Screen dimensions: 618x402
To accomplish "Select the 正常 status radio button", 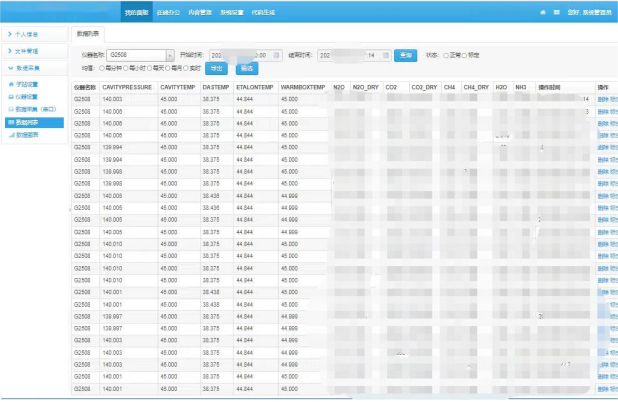I will (x=446, y=55).
